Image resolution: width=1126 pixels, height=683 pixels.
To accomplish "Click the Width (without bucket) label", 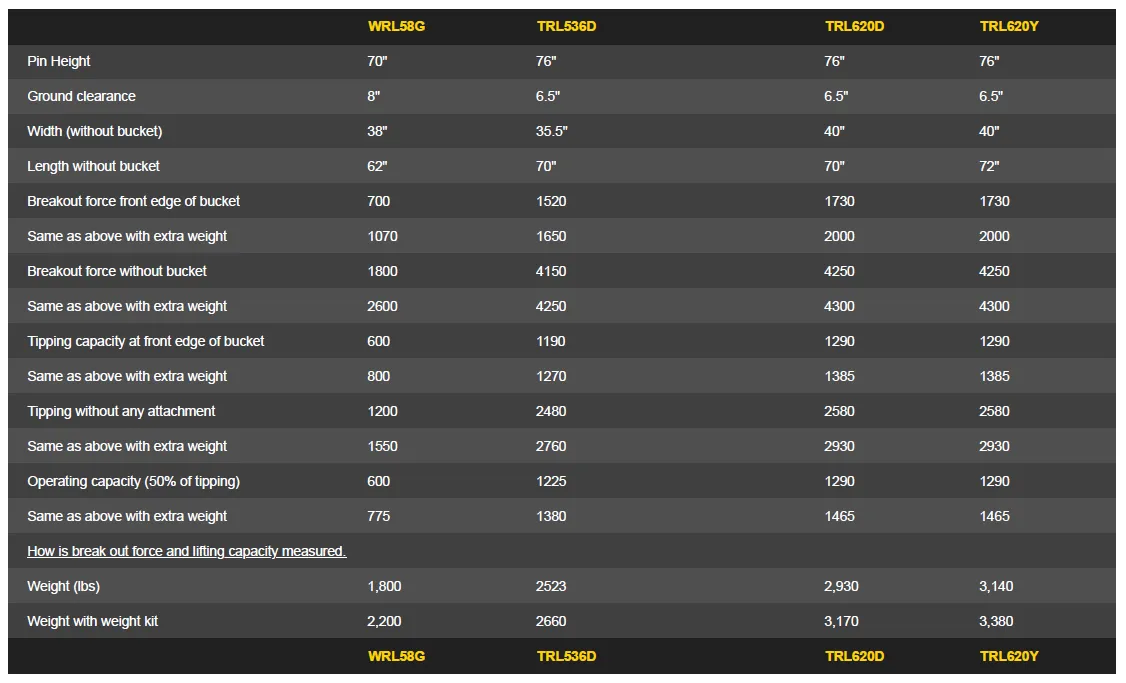I will (x=95, y=131).
